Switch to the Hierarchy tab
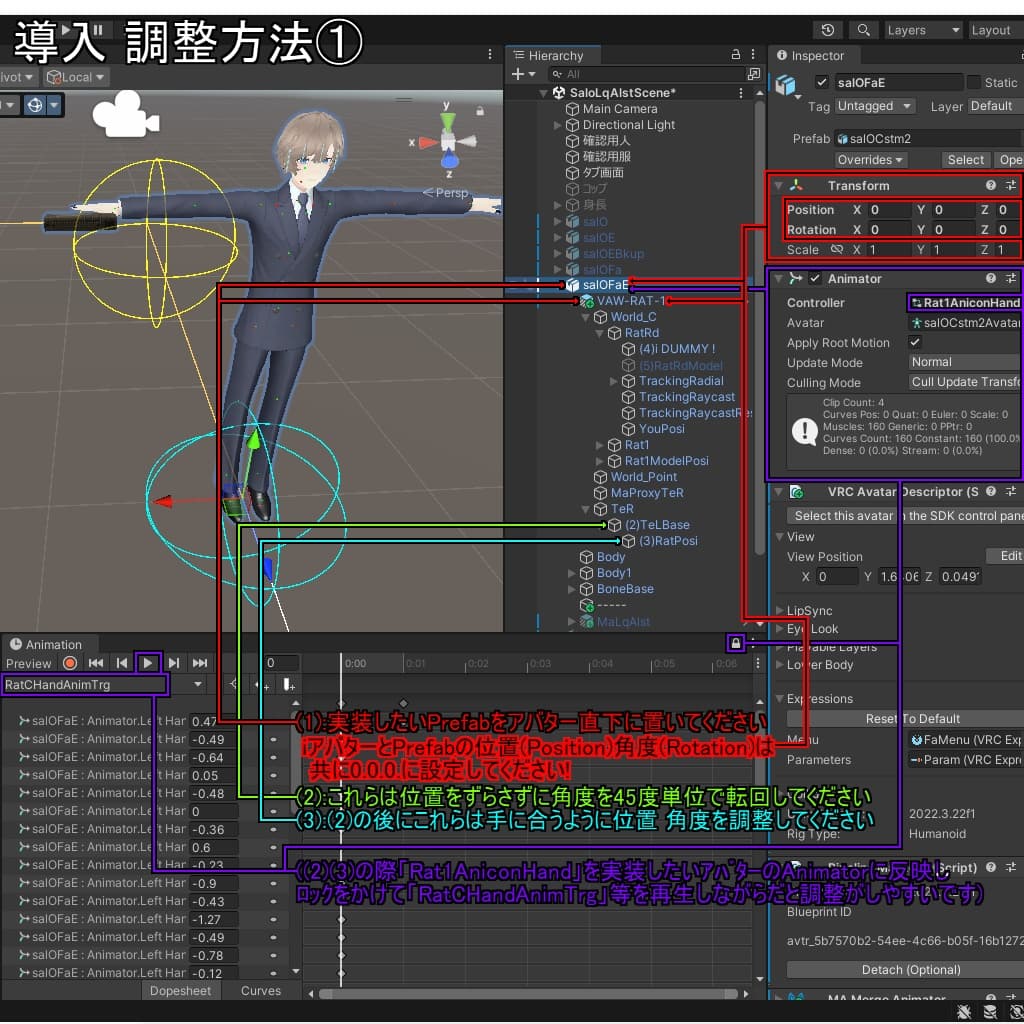This screenshot has height=1024, width=1024. [553, 56]
